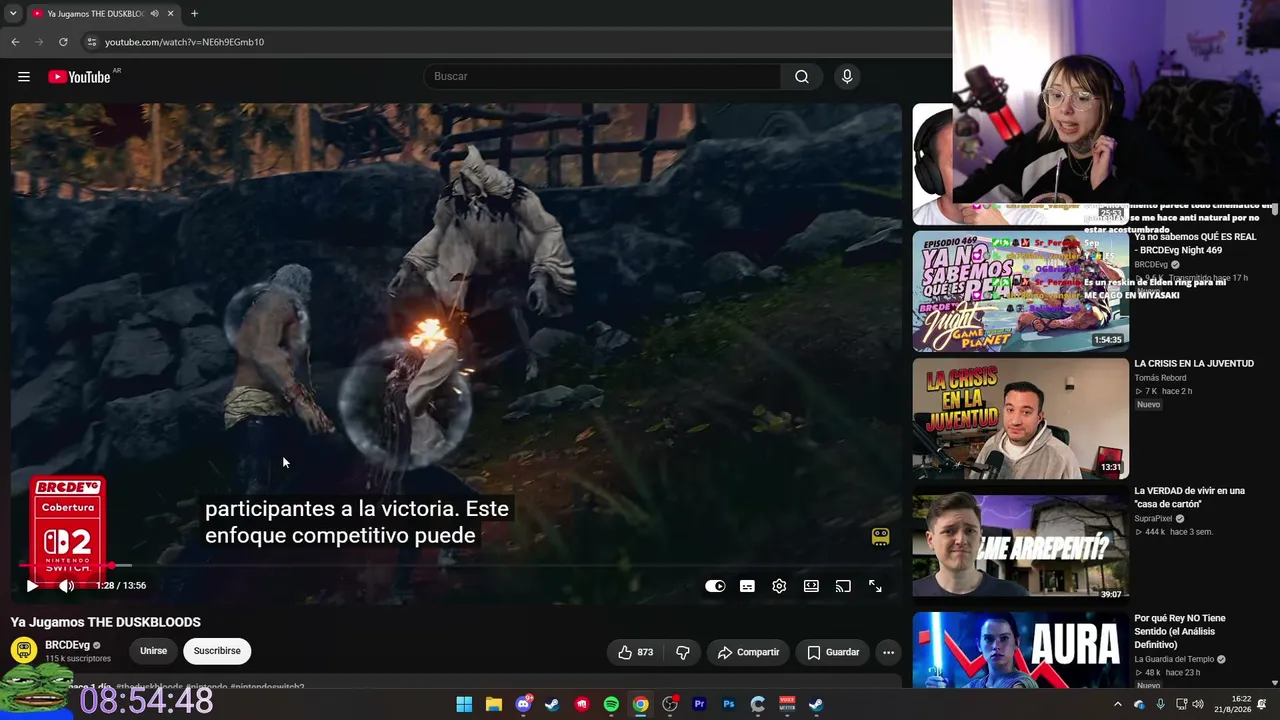
Task: Visit the Tomás Rebord channel
Action: point(1160,378)
